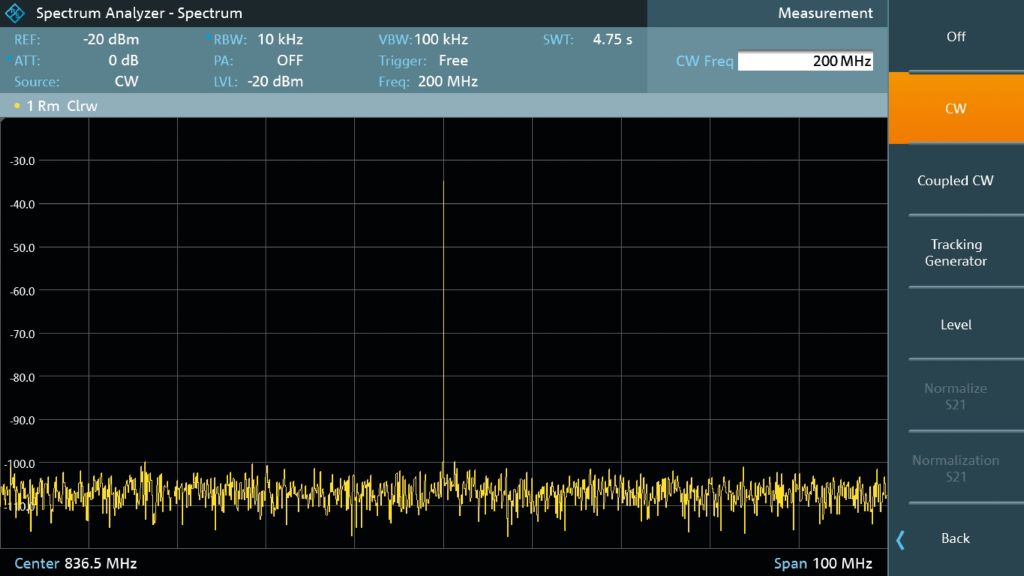
Task: Open the 1 Rm Clrw trace bar
Action: click(62, 106)
